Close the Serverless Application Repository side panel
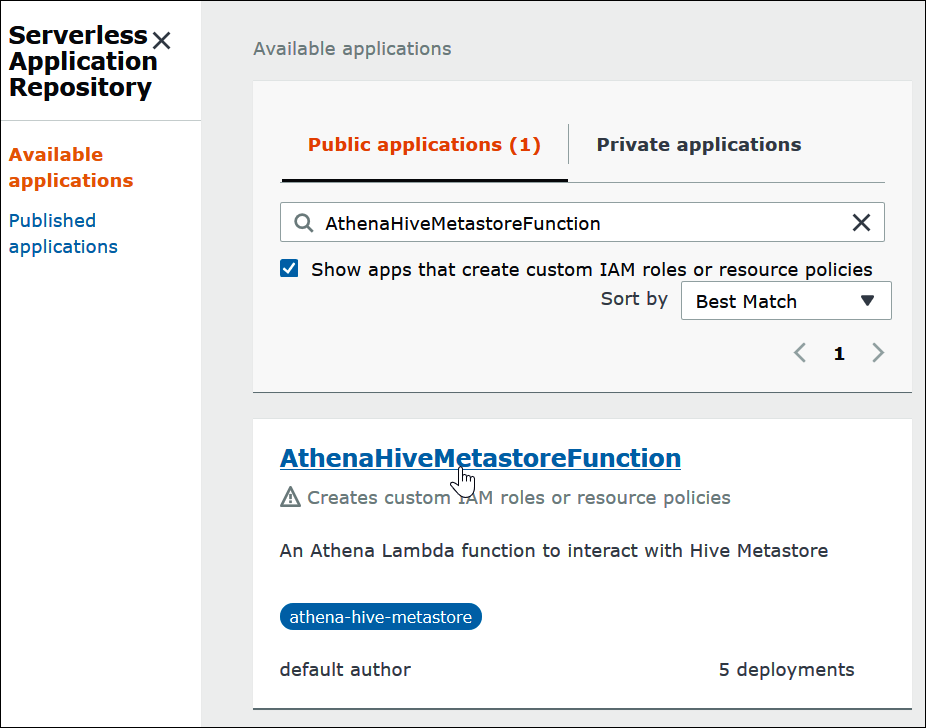The width and height of the screenshot is (926, 728). click(162, 41)
